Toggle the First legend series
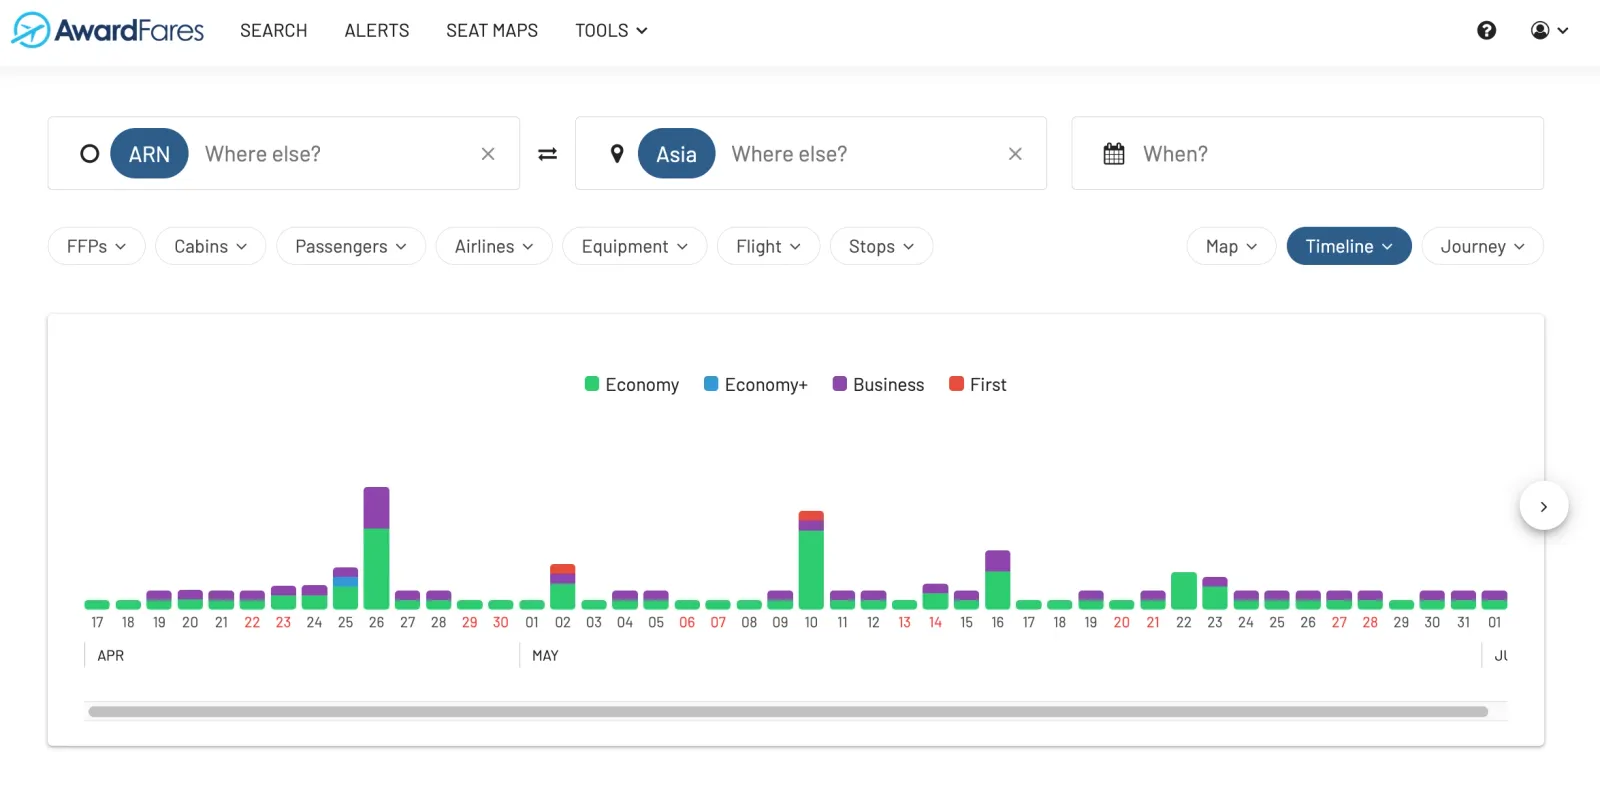This screenshot has width=1600, height=786. tap(977, 385)
